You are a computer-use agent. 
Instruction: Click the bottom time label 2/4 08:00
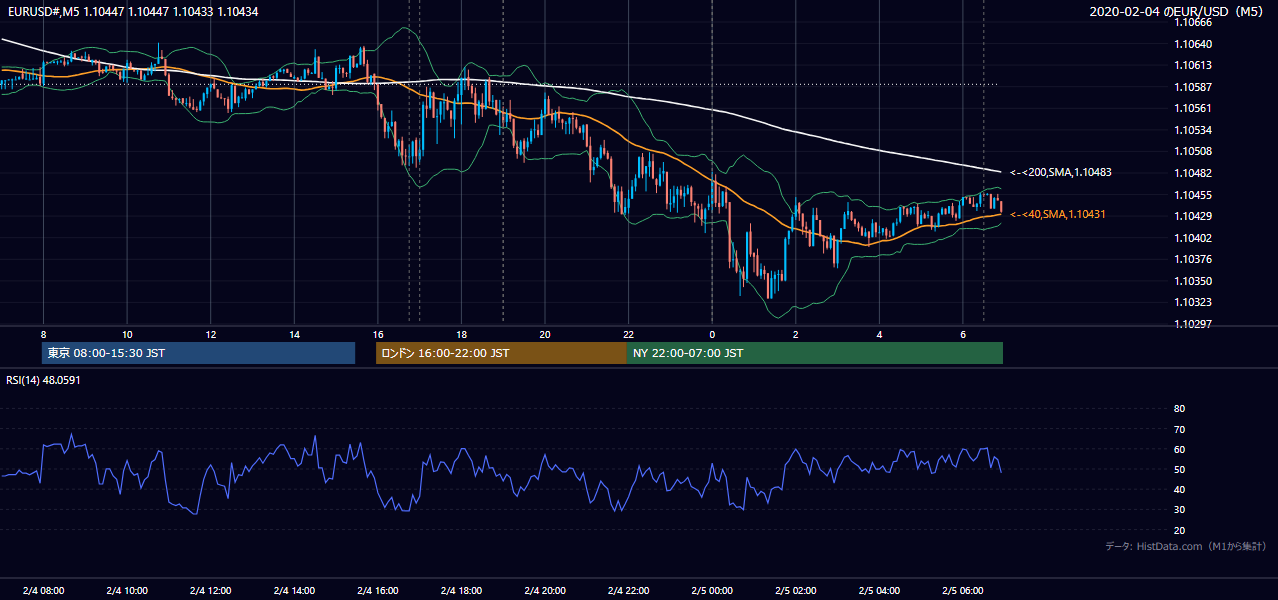pos(43,591)
